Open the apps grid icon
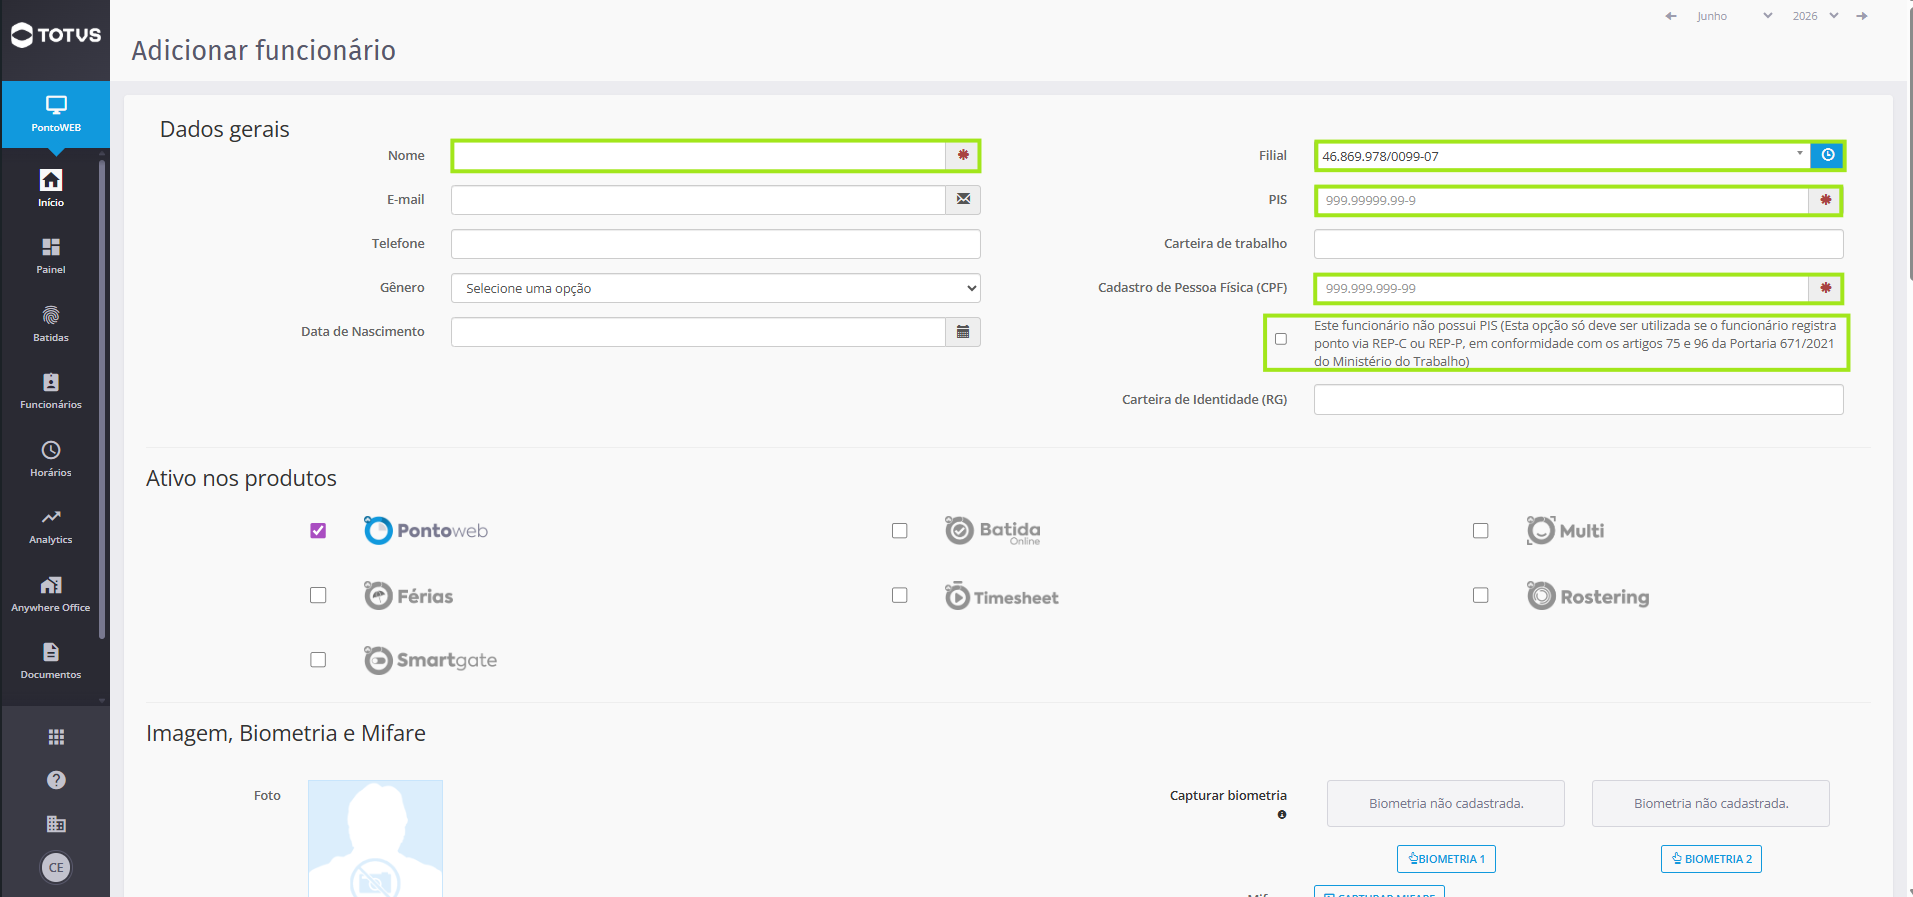The width and height of the screenshot is (1913, 897). [56, 737]
